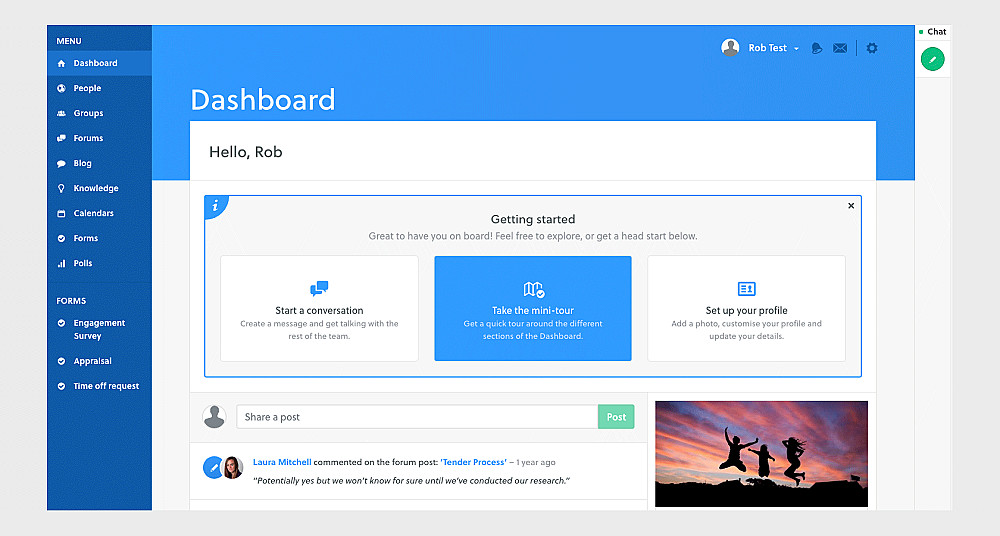This screenshot has width=1000, height=536.
Task: Click the Polls bar chart icon
Action: point(61,263)
